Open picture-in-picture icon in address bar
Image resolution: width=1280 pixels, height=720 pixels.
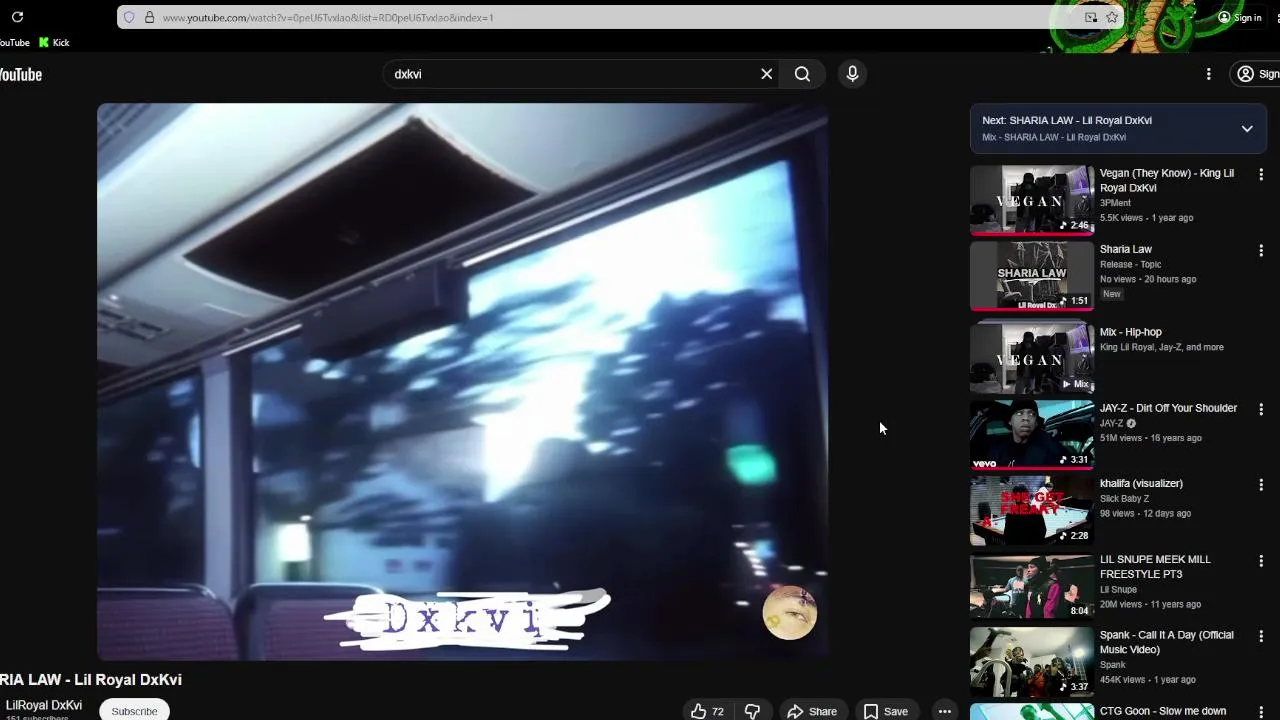[1091, 17]
